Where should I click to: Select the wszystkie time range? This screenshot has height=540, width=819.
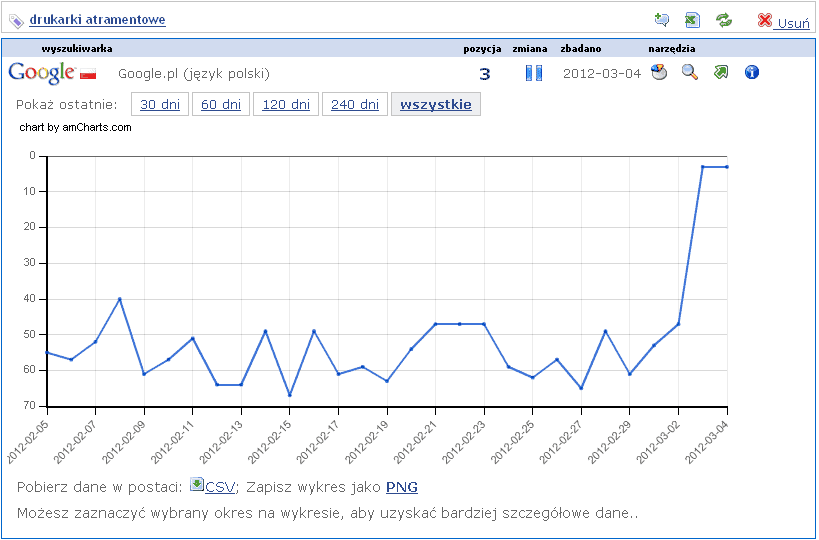pos(435,104)
